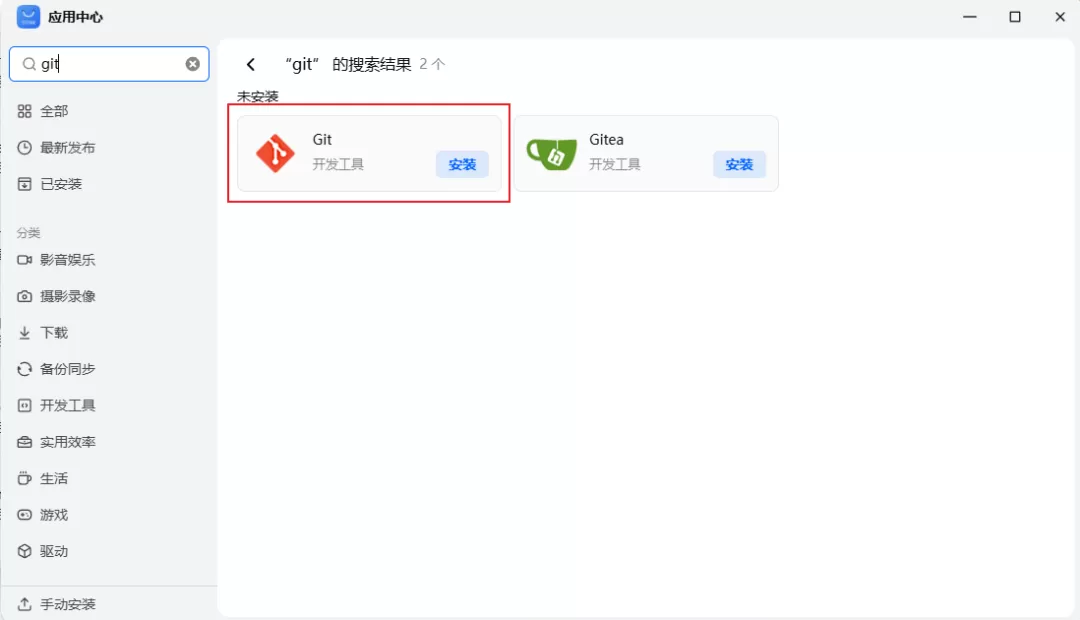Go back with the left chevron arrow
Screen dimensions: 1080x620
pos(251,65)
